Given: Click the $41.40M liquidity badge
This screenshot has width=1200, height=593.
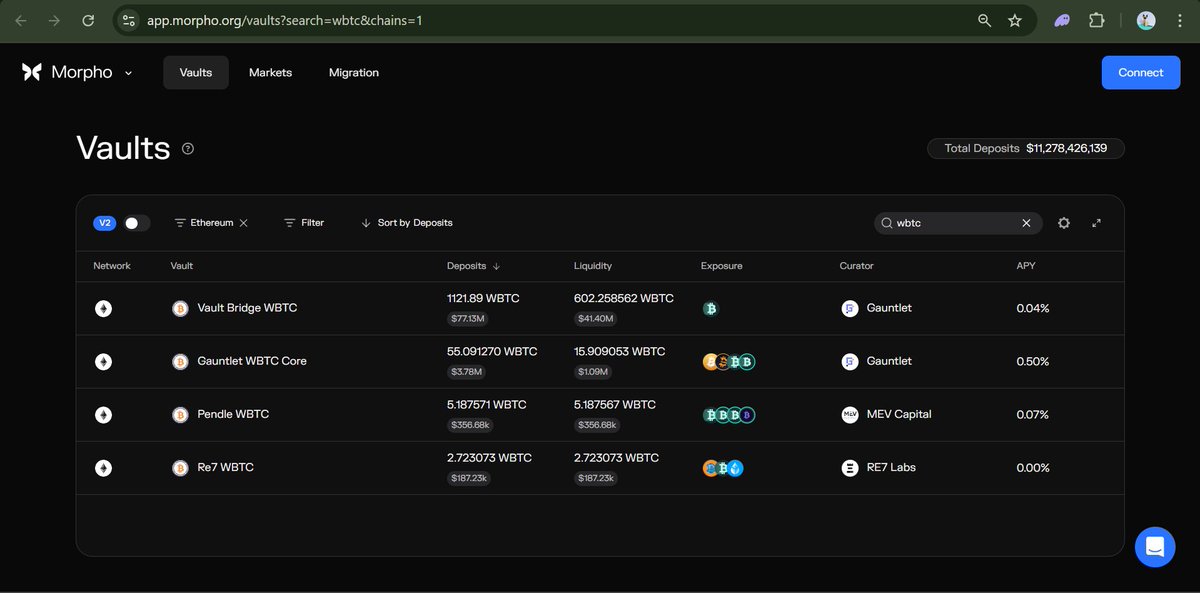Looking at the screenshot, I should pos(595,319).
